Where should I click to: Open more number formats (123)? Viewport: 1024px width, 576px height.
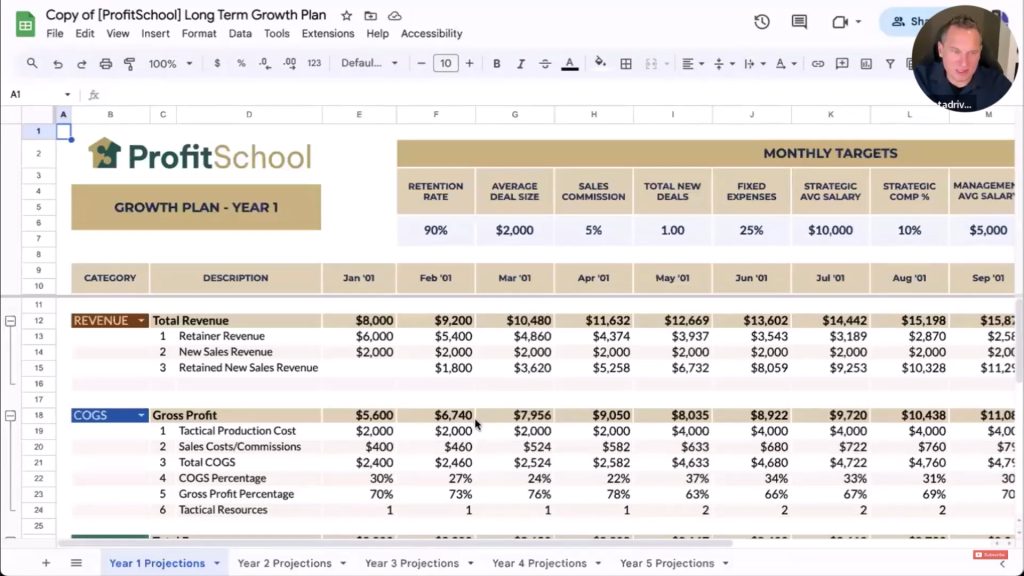pos(314,63)
